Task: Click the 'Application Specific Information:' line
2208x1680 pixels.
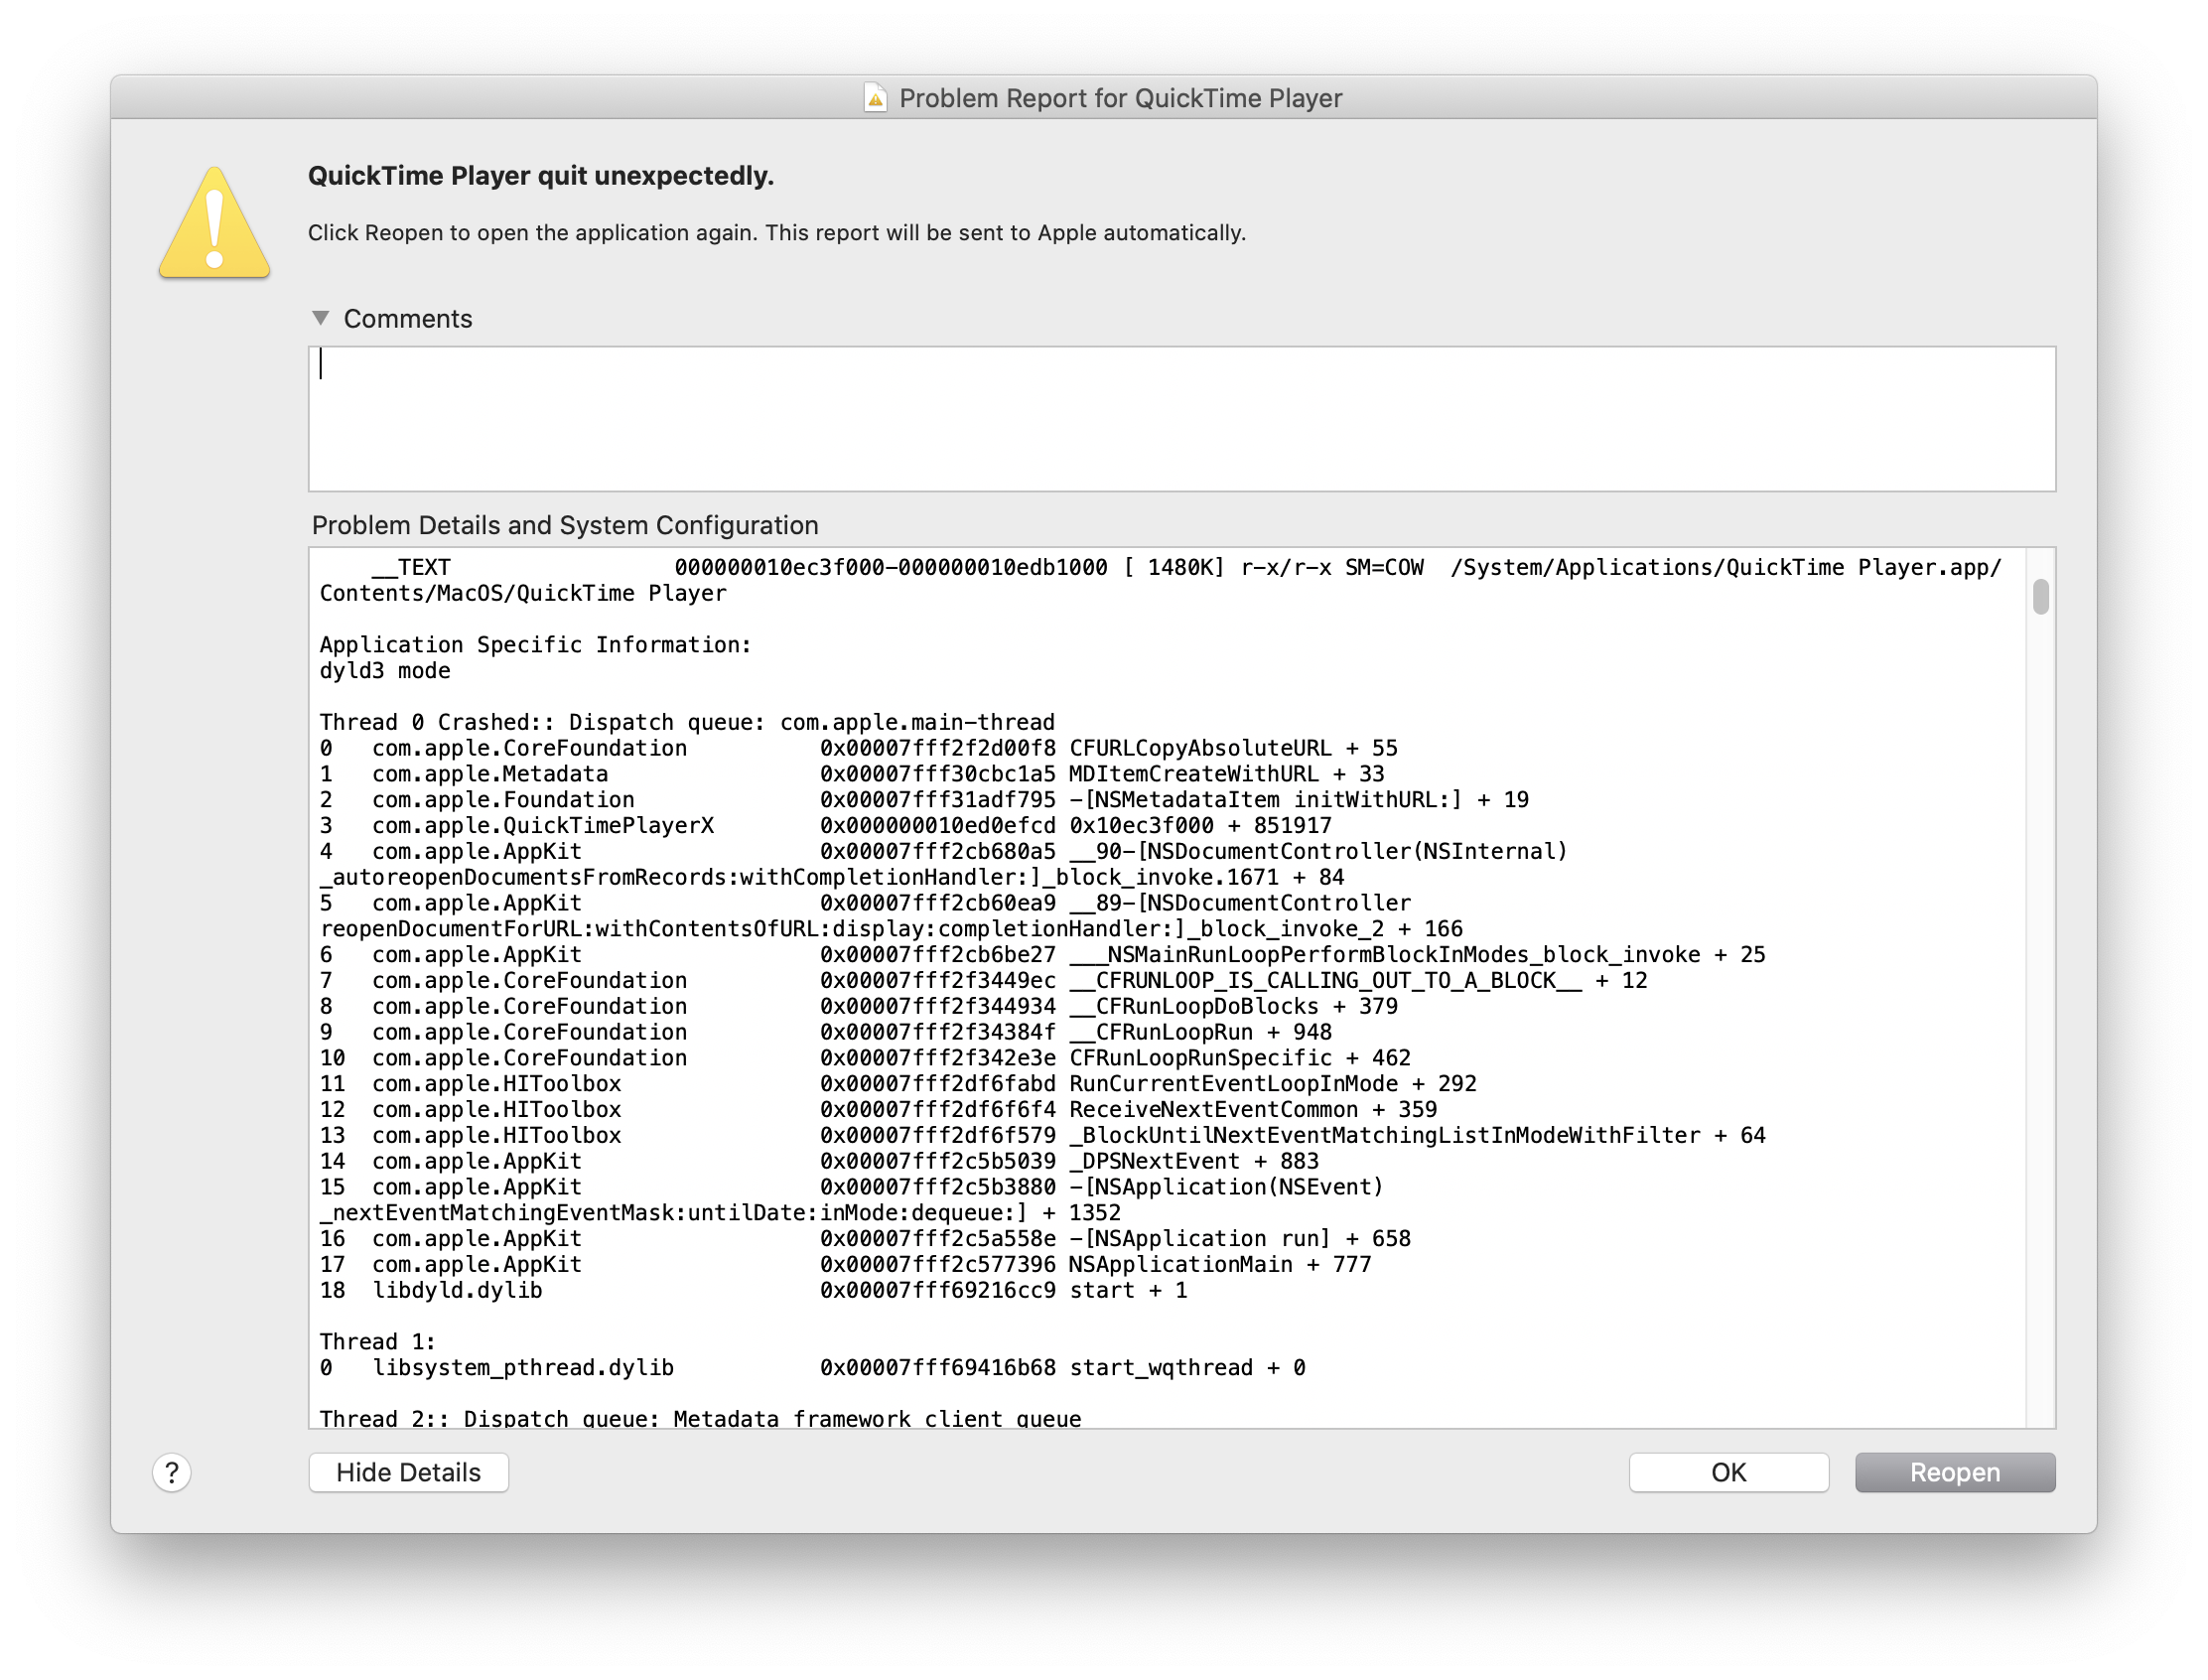Action: 535,645
